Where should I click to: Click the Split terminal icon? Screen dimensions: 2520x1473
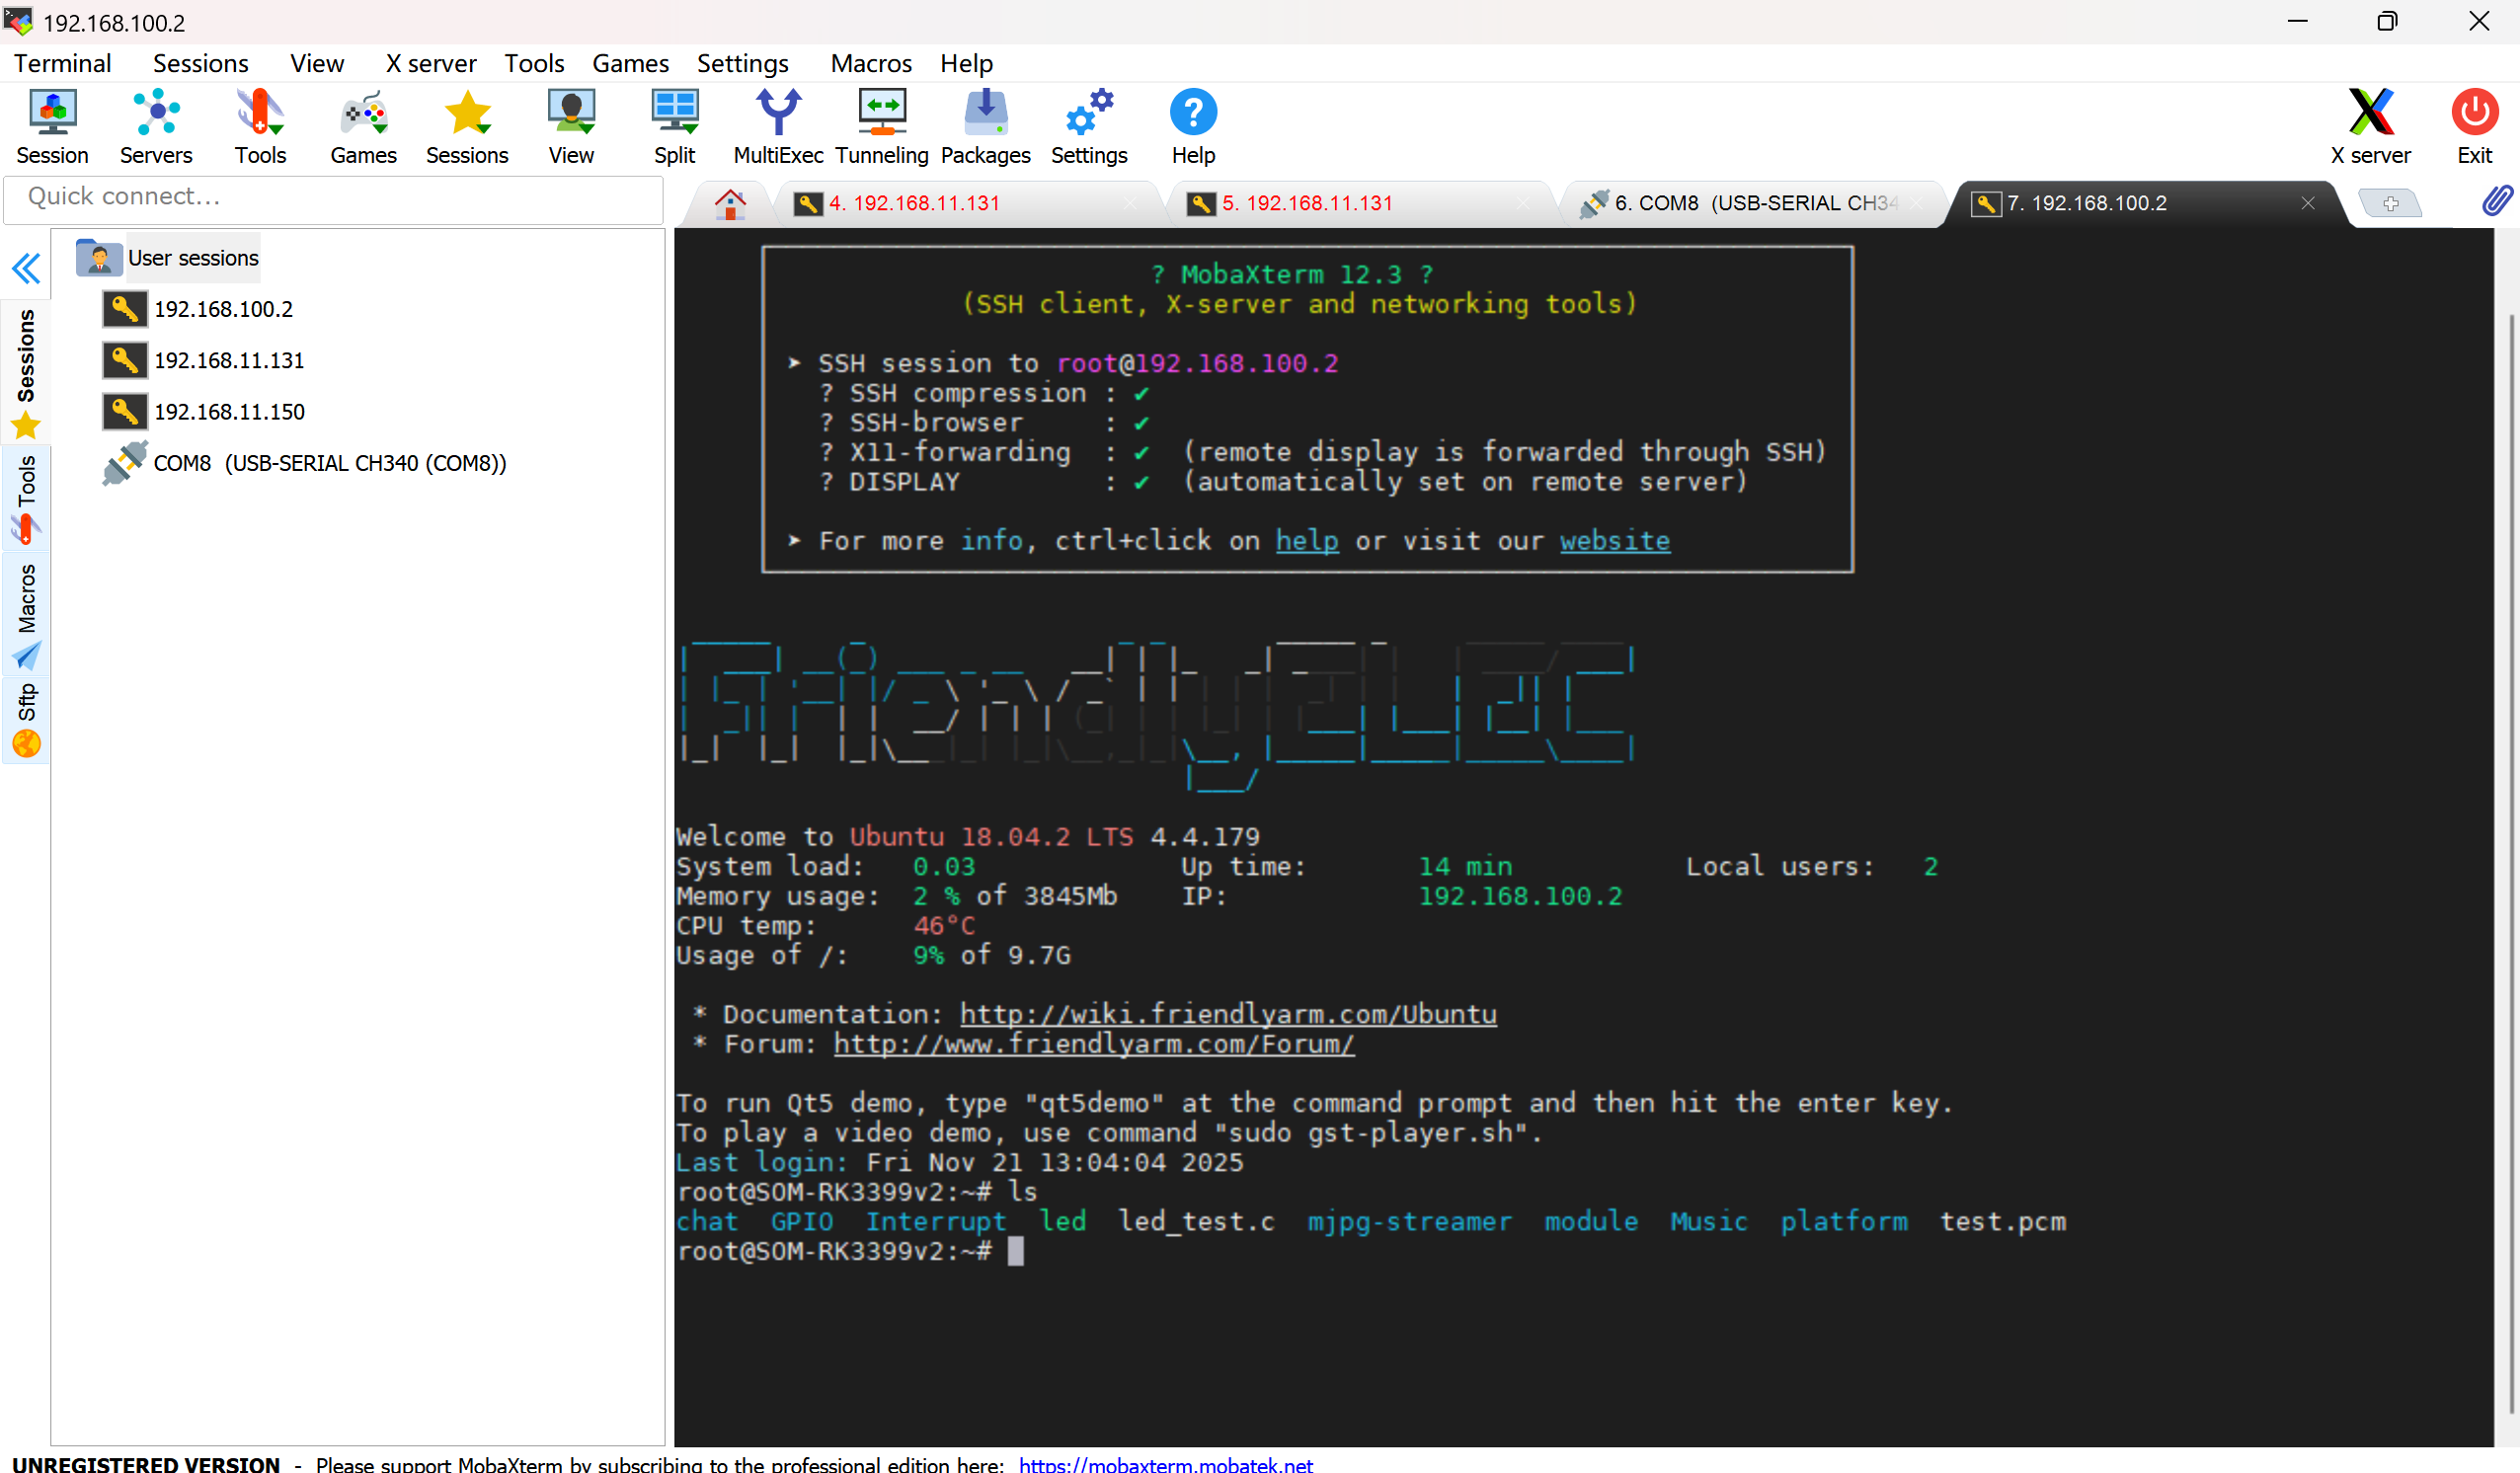(674, 126)
